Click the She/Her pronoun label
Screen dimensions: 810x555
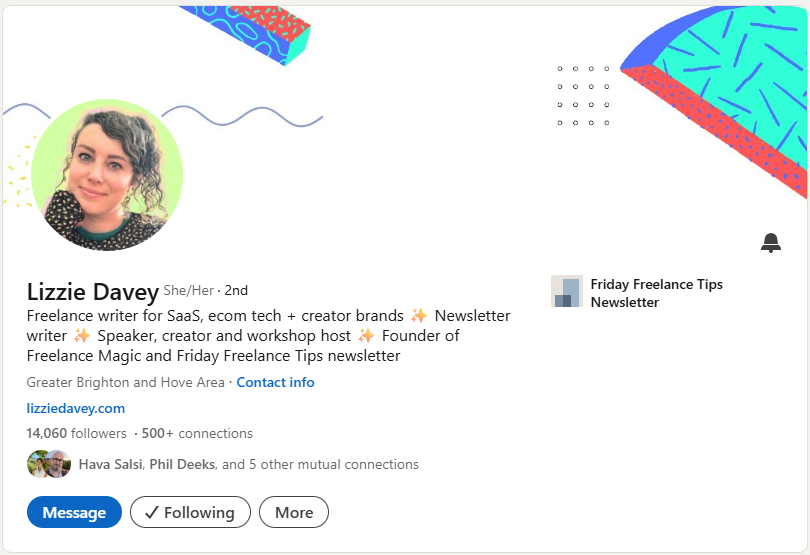click(x=189, y=290)
